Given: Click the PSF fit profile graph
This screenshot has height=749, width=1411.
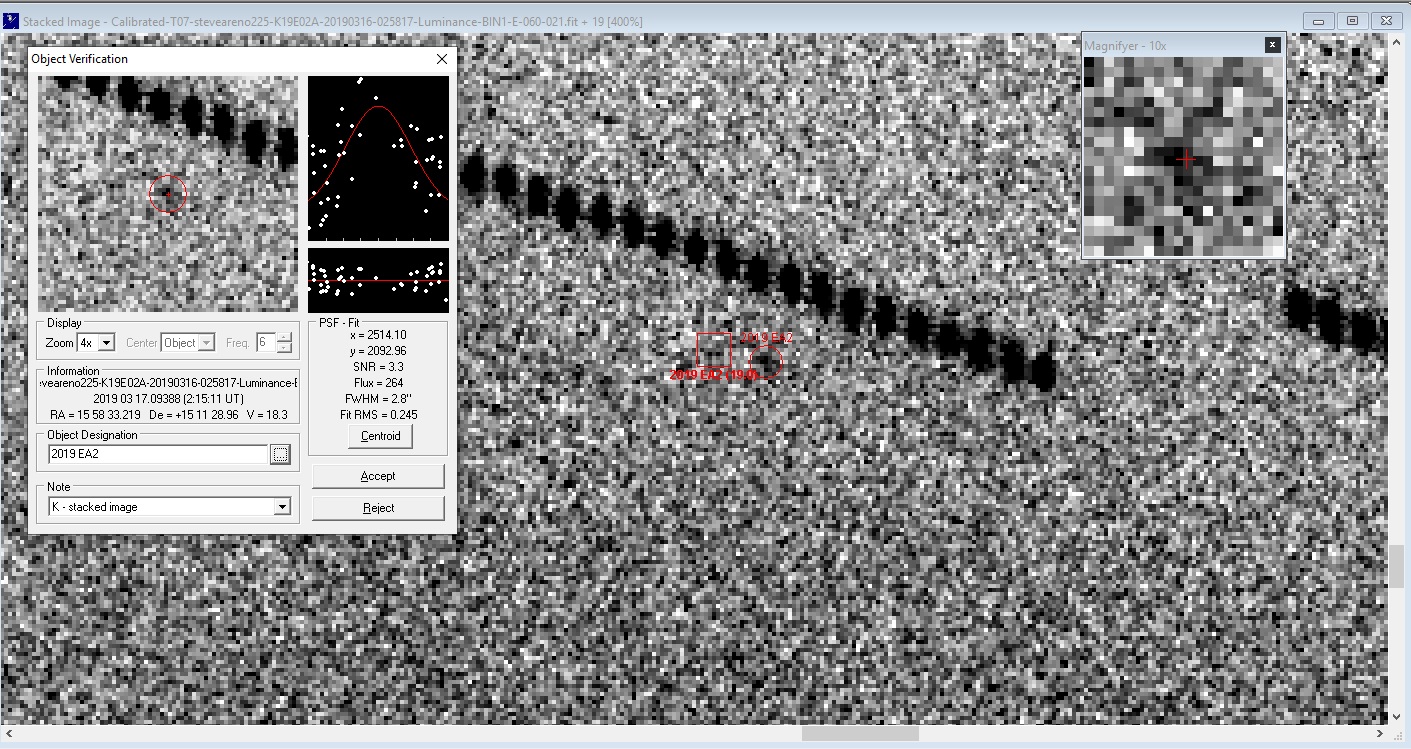Looking at the screenshot, I should [378, 158].
